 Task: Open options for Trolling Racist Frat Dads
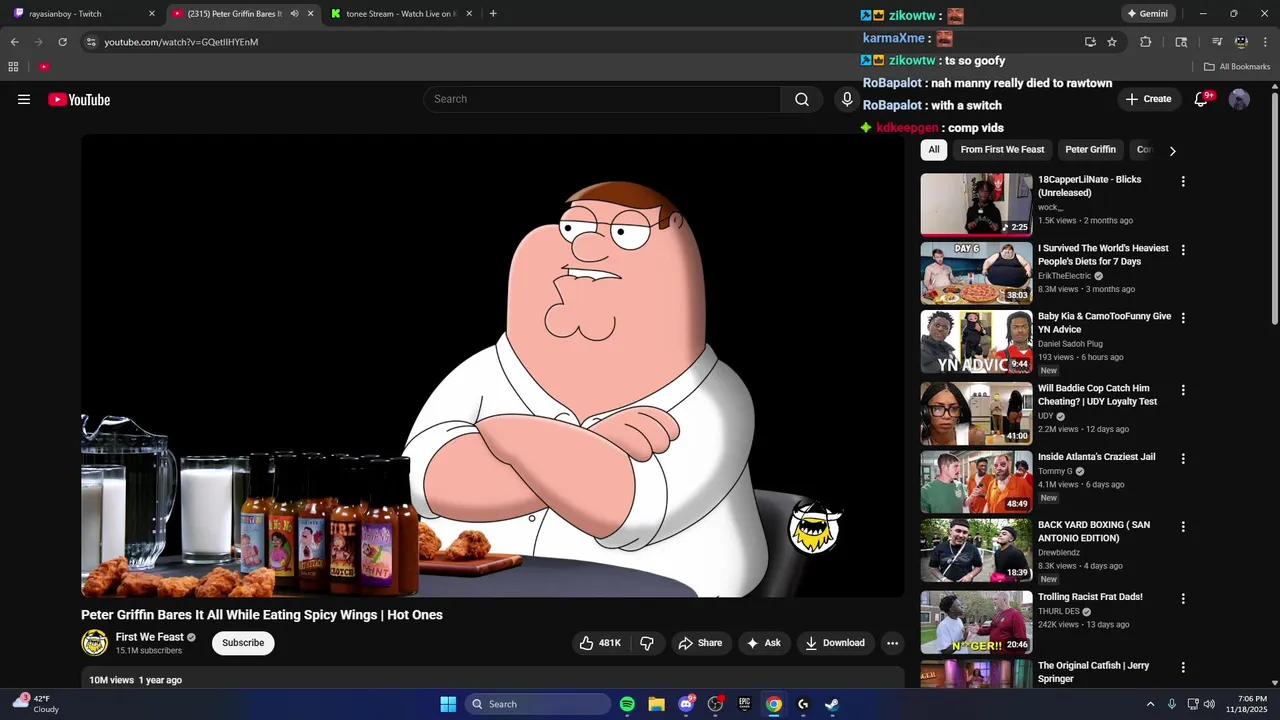click(1183, 598)
